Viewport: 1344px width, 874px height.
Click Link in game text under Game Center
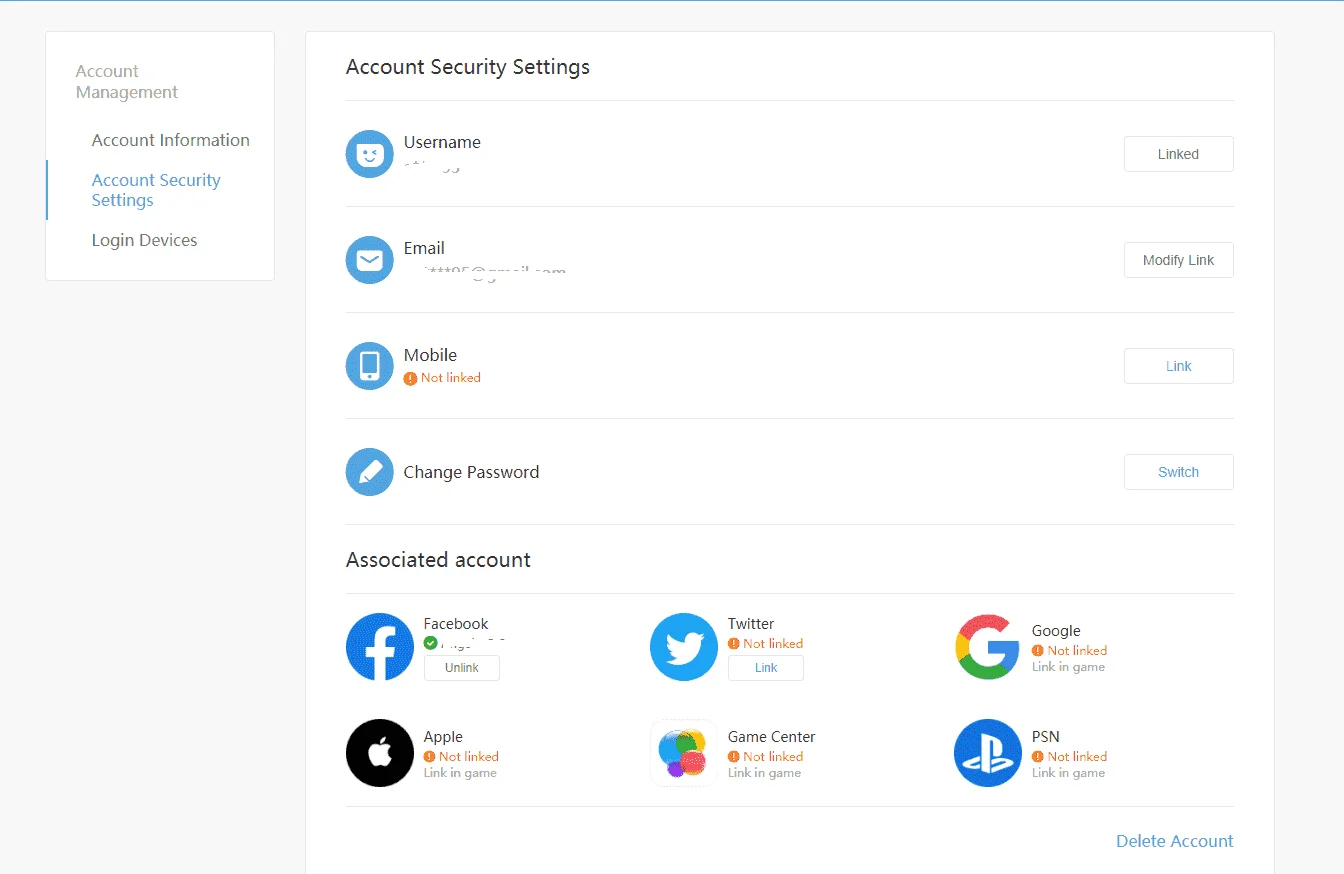pyautogui.click(x=764, y=773)
